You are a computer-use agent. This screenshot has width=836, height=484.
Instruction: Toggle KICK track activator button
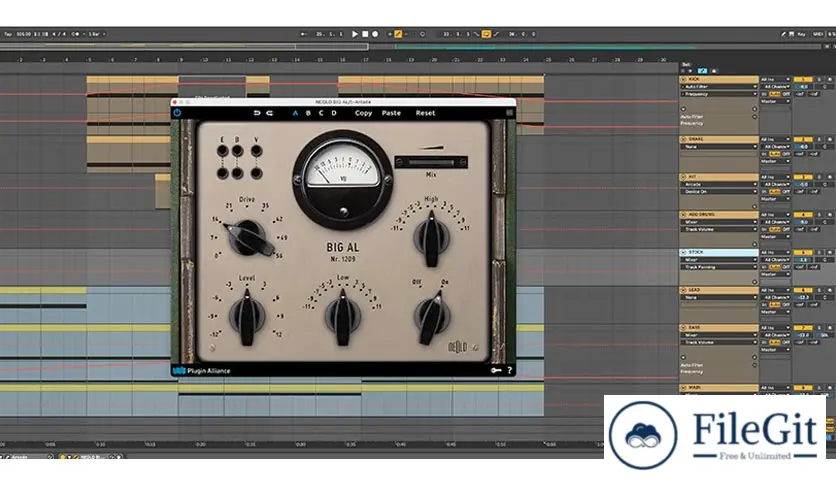[803, 79]
